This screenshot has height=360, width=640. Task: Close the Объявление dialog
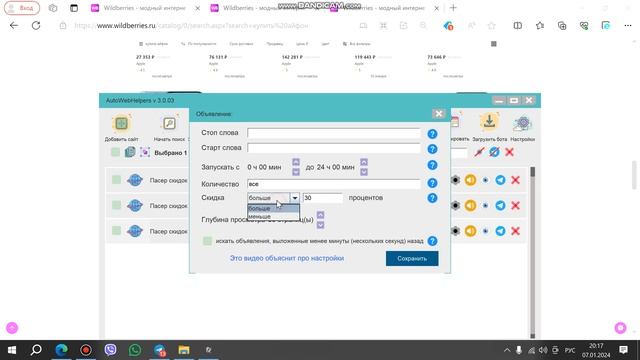tap(439, 114)
